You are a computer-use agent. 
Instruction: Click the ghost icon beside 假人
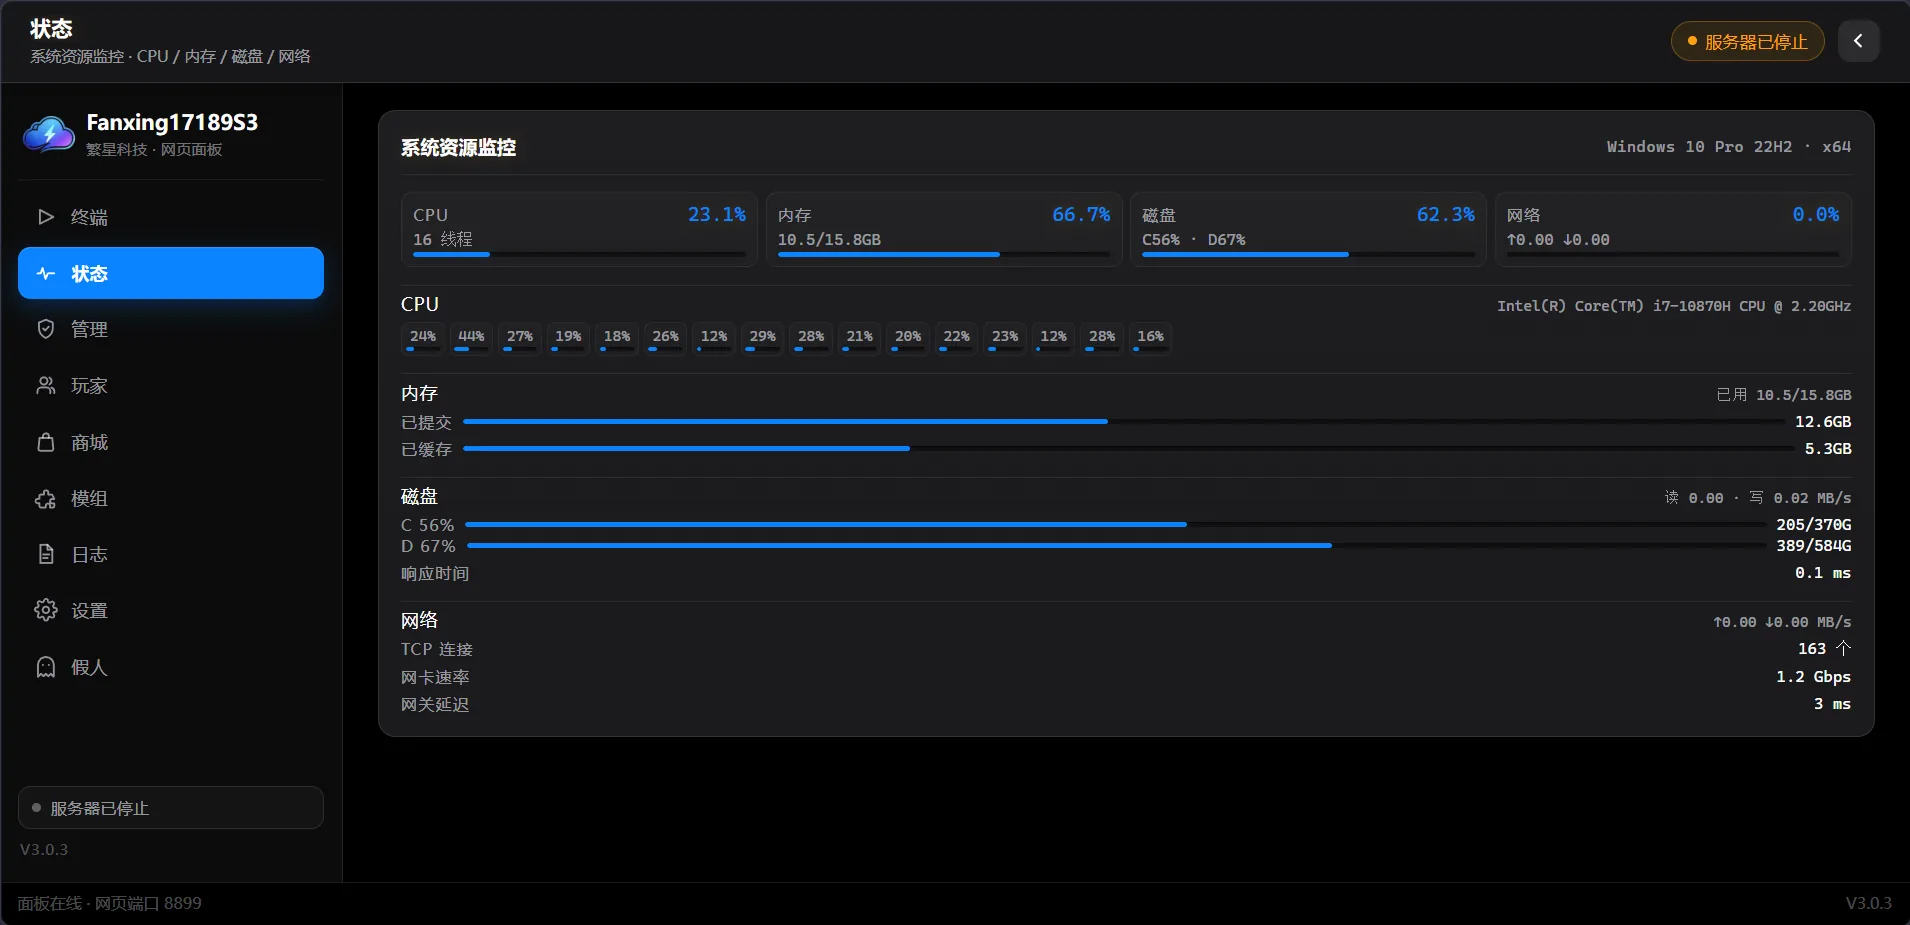point(45,667)
